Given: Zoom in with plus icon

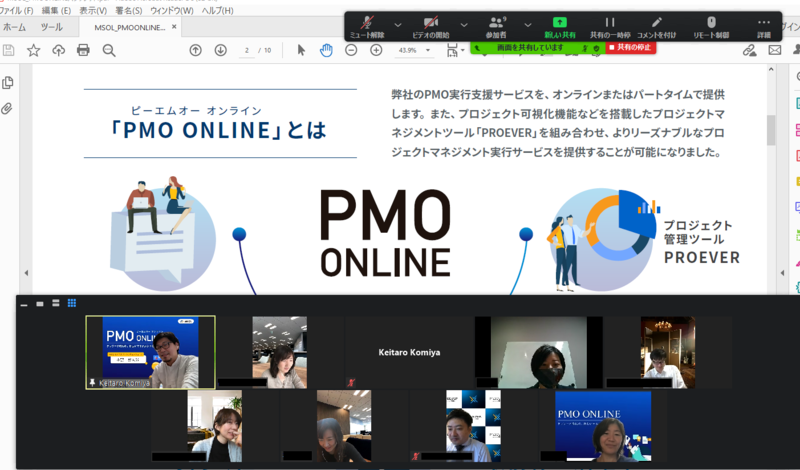Looking at the screenshot, I should (x=376, y=50).
